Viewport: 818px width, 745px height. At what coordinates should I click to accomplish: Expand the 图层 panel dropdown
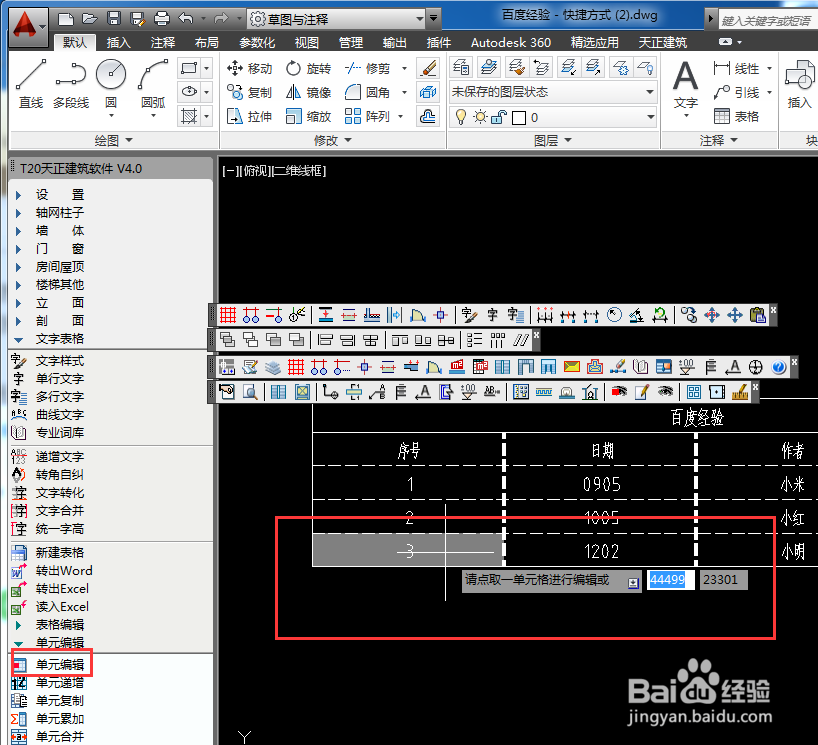pyautogui.click(x=552, y=140)
